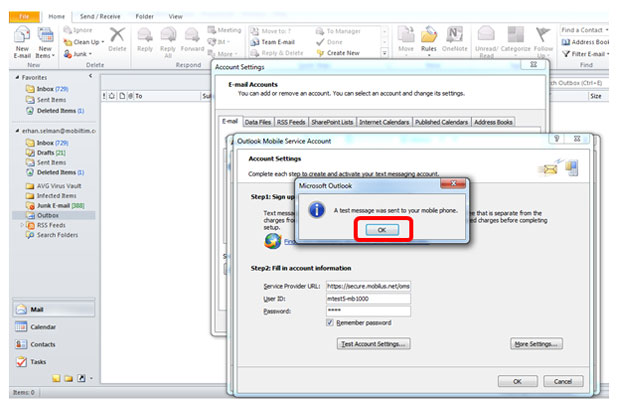The image size is (618, 410).
Task: Open the New Items menu in the ribbon
Action: coord(45,43)
